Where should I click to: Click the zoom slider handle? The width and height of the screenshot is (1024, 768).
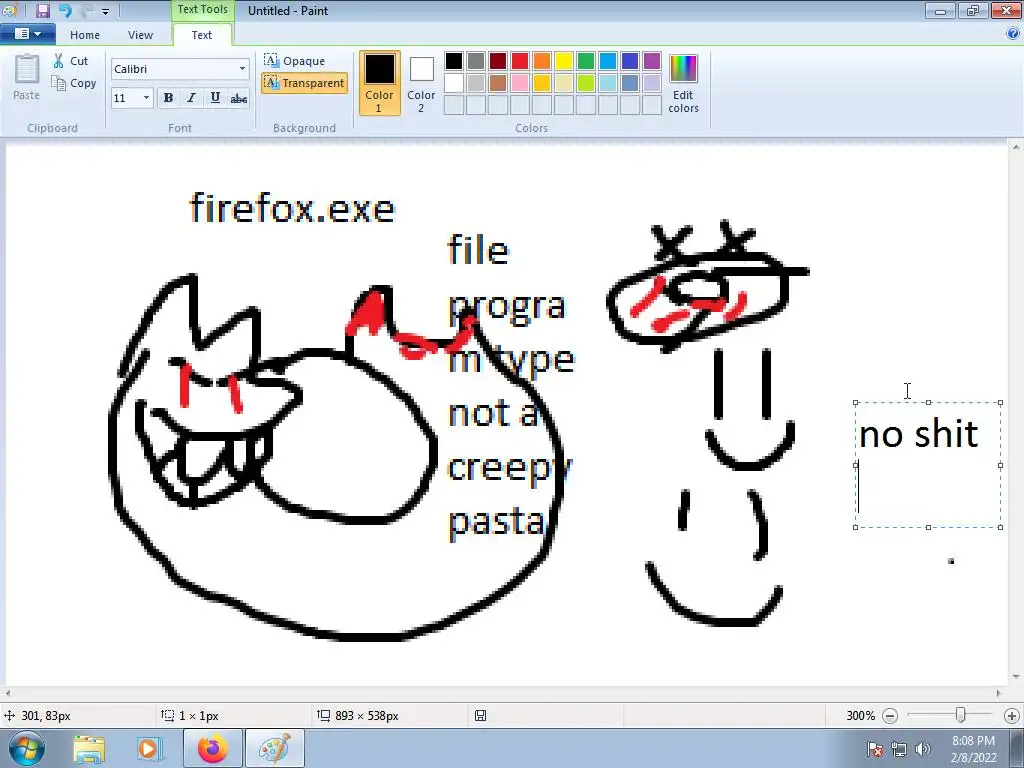click(960, 715)
